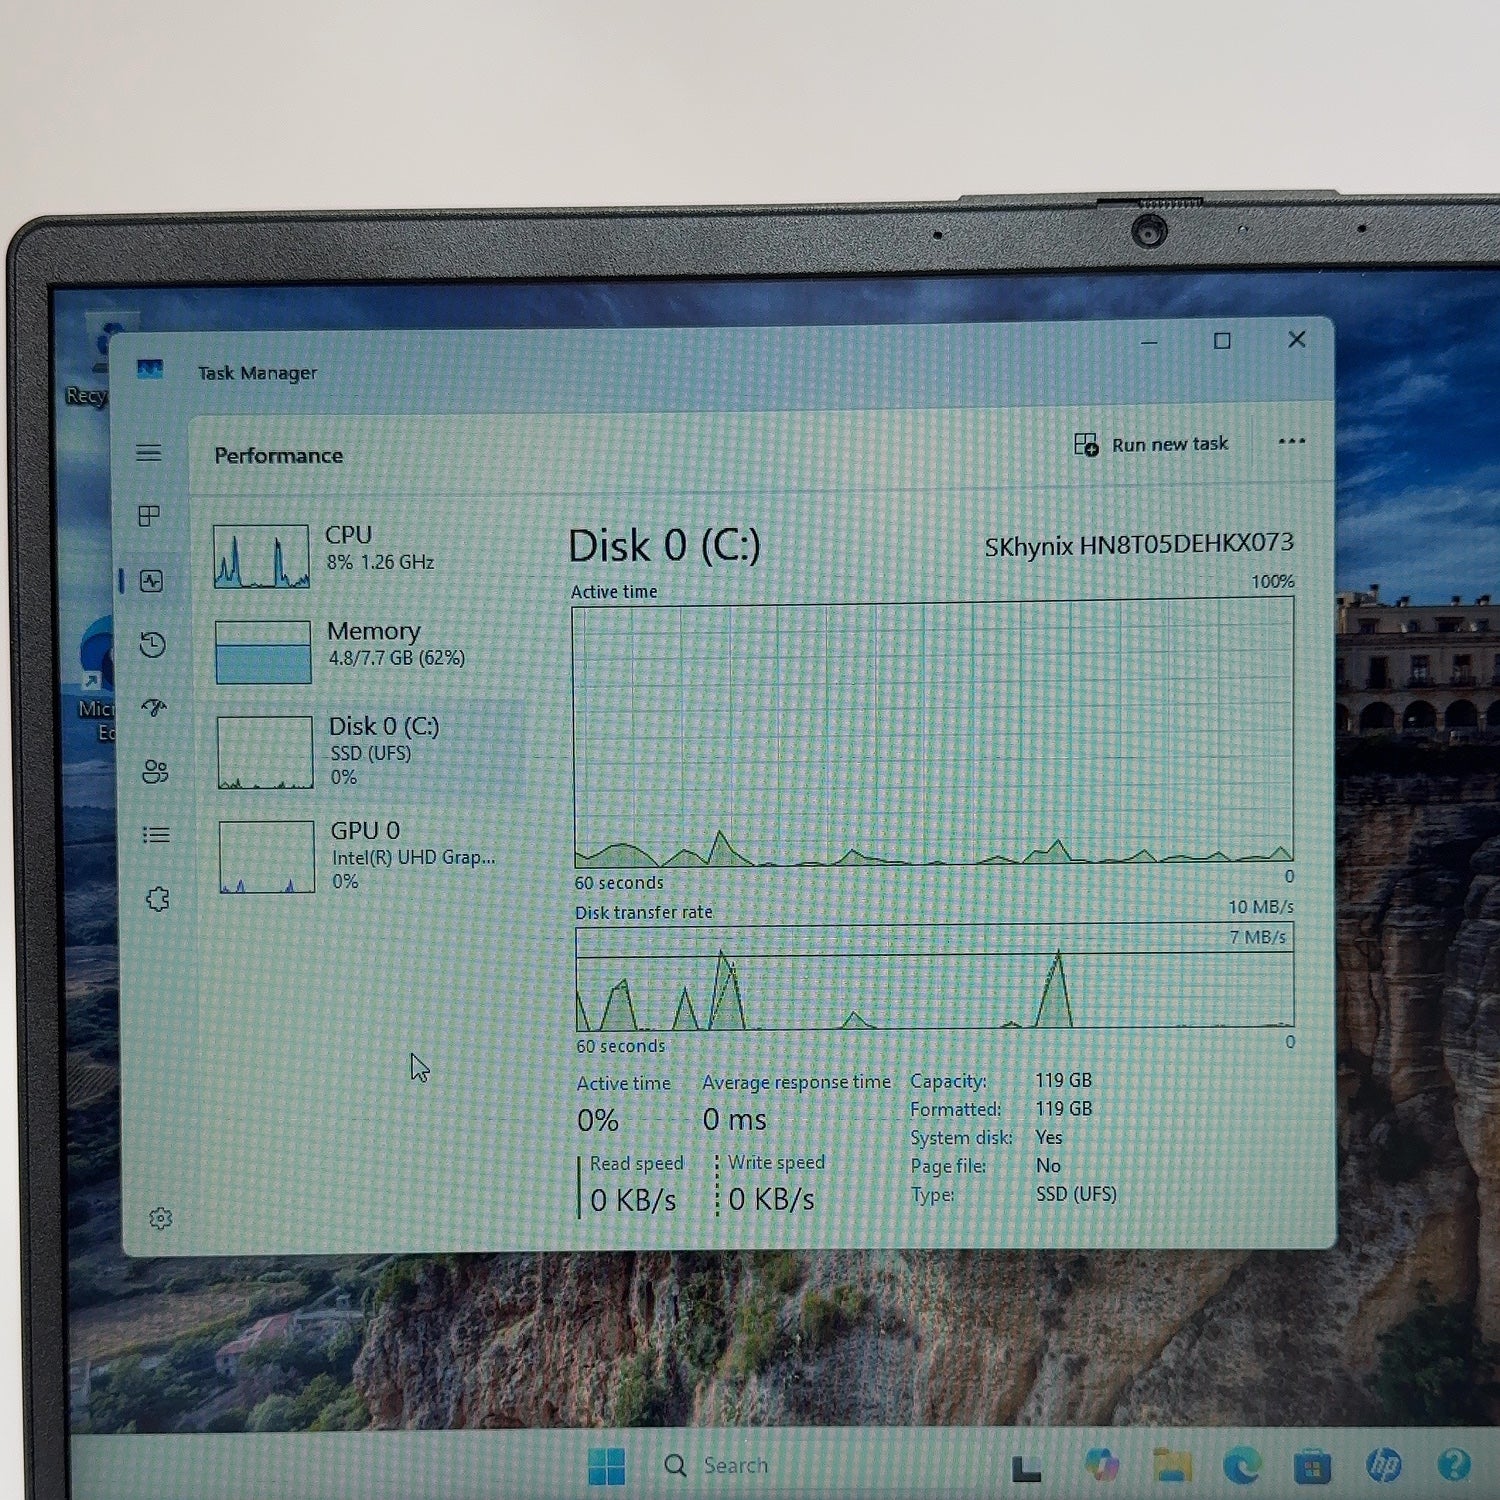Open the Microsoft Edge desktop shortcut
Viewport: 1500px width, 1500px height.
(x=97, y=680)
